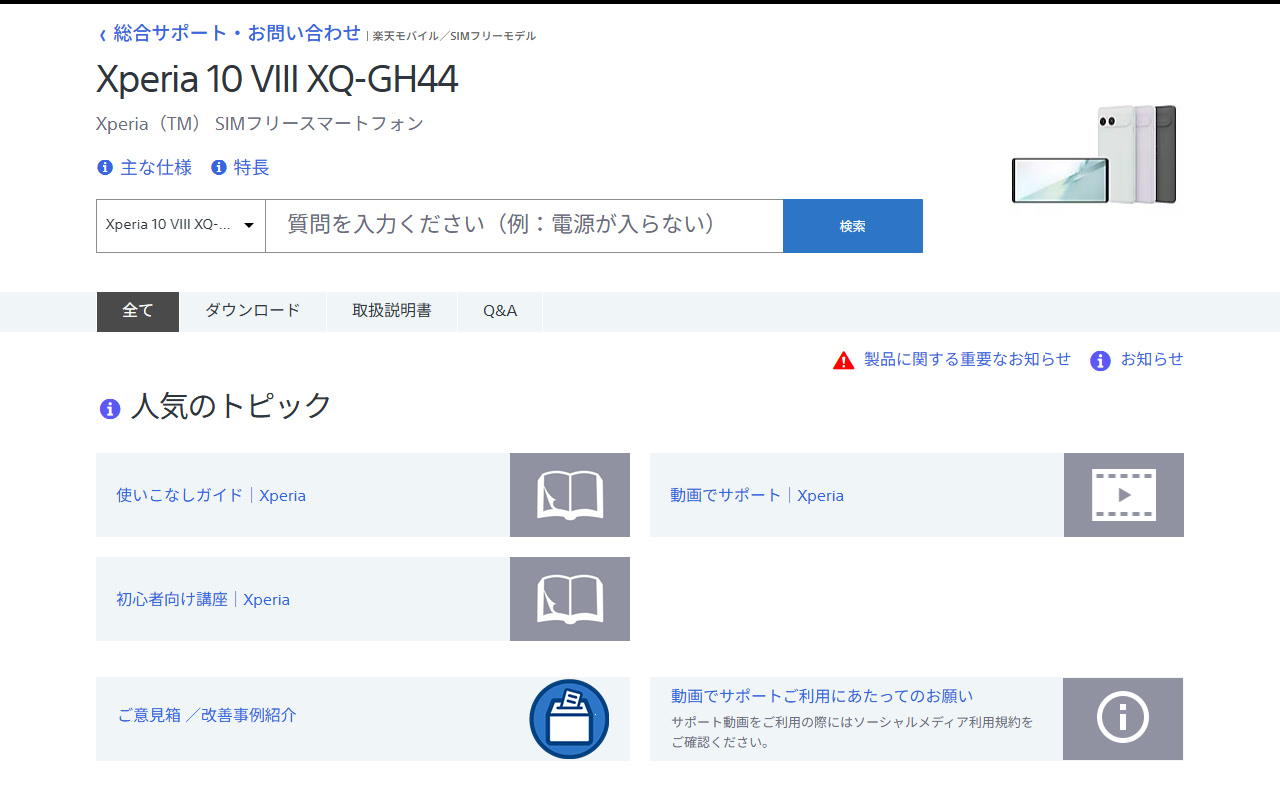1280x800 pixels.
Task: Click the blue ballot box icon for ご意見箱
Action: [x=569, y=719]
